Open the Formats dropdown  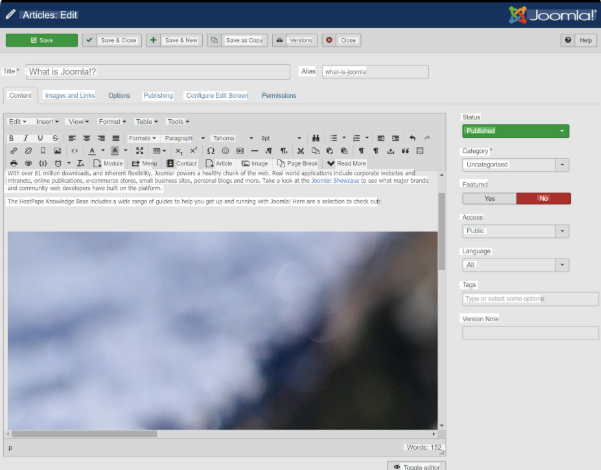click(x=142, y=138)
